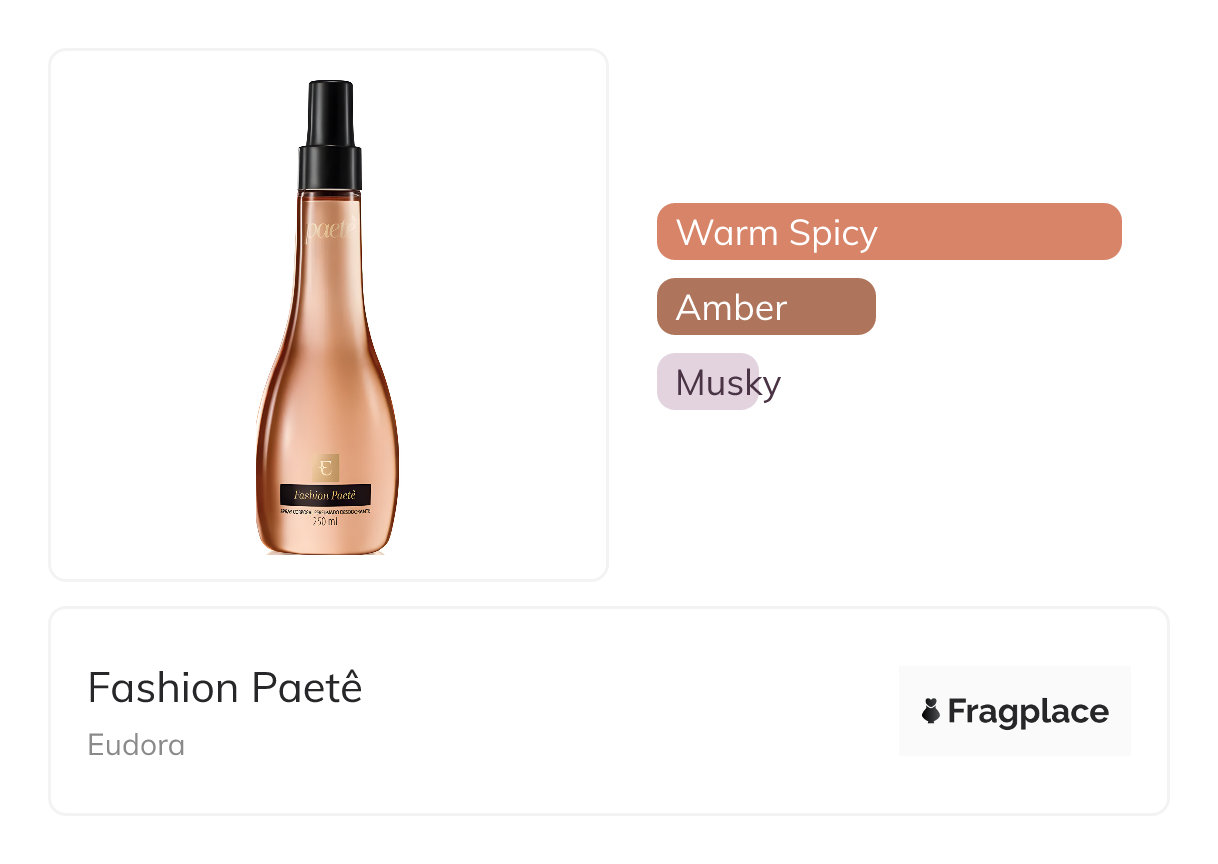Image resolution: width=1218 pixels, height=864 pixels.
Task: Click the wide lower body of the bottle
Action: click(327, 410)
